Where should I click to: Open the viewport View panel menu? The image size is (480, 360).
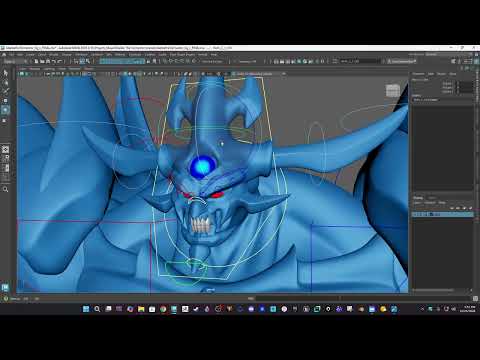[x=23, y=69]
